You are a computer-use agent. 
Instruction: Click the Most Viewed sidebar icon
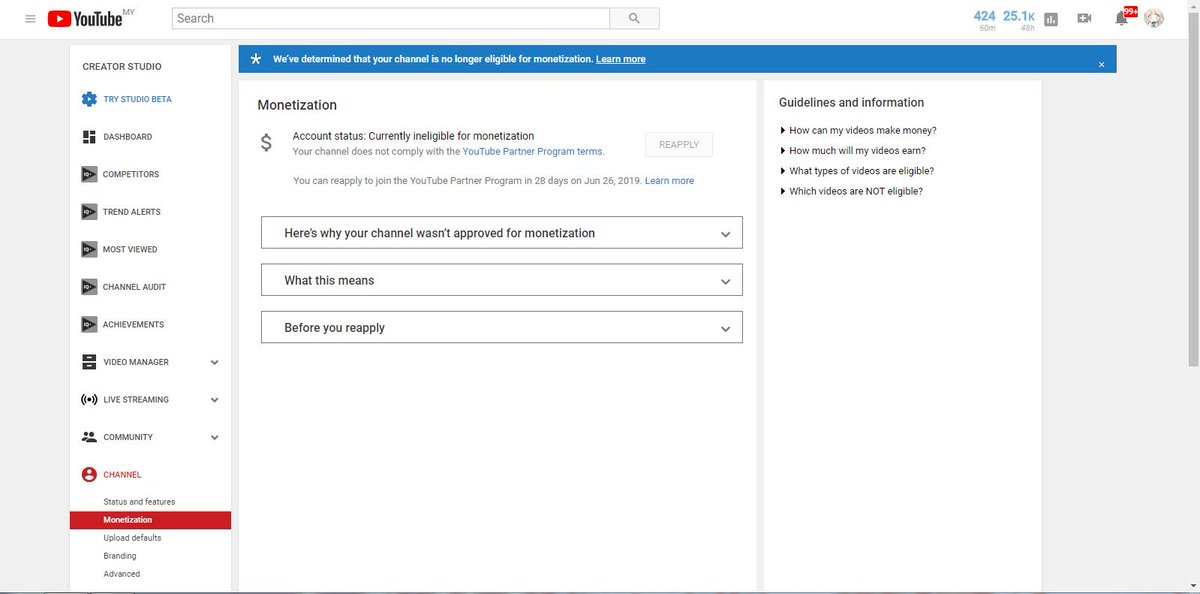point(89,249)
